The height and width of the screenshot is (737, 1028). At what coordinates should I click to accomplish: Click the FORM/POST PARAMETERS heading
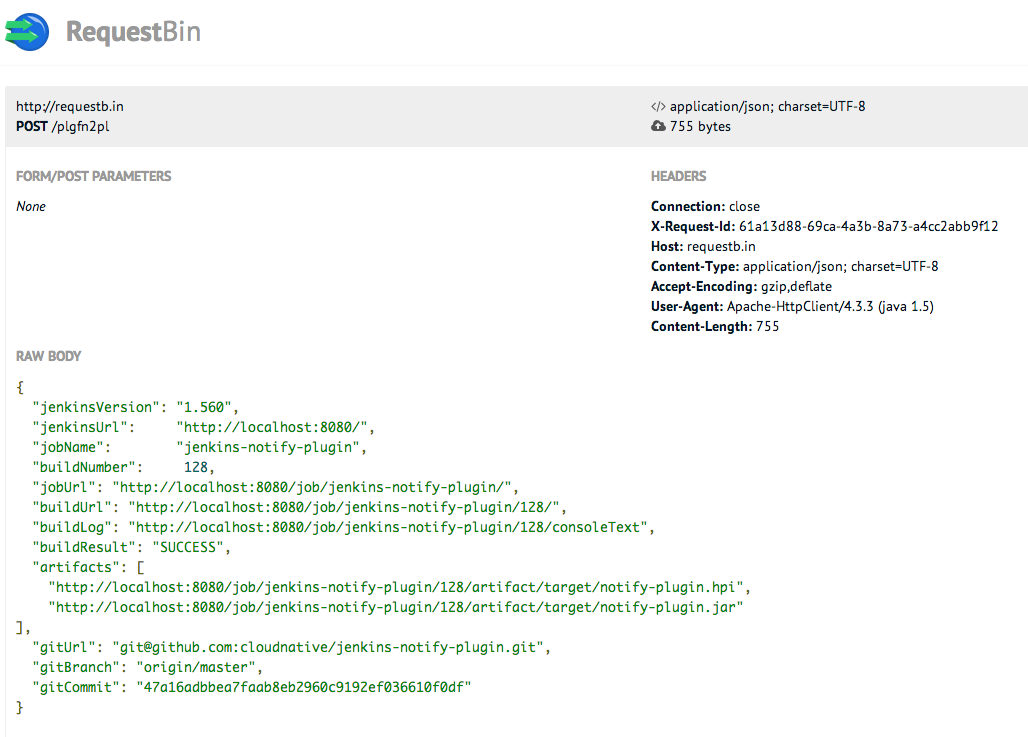click(93, 176)
